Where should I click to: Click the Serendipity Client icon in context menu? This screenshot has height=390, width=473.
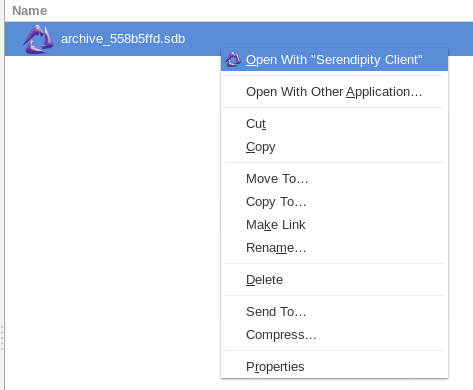tap(233, 60)
